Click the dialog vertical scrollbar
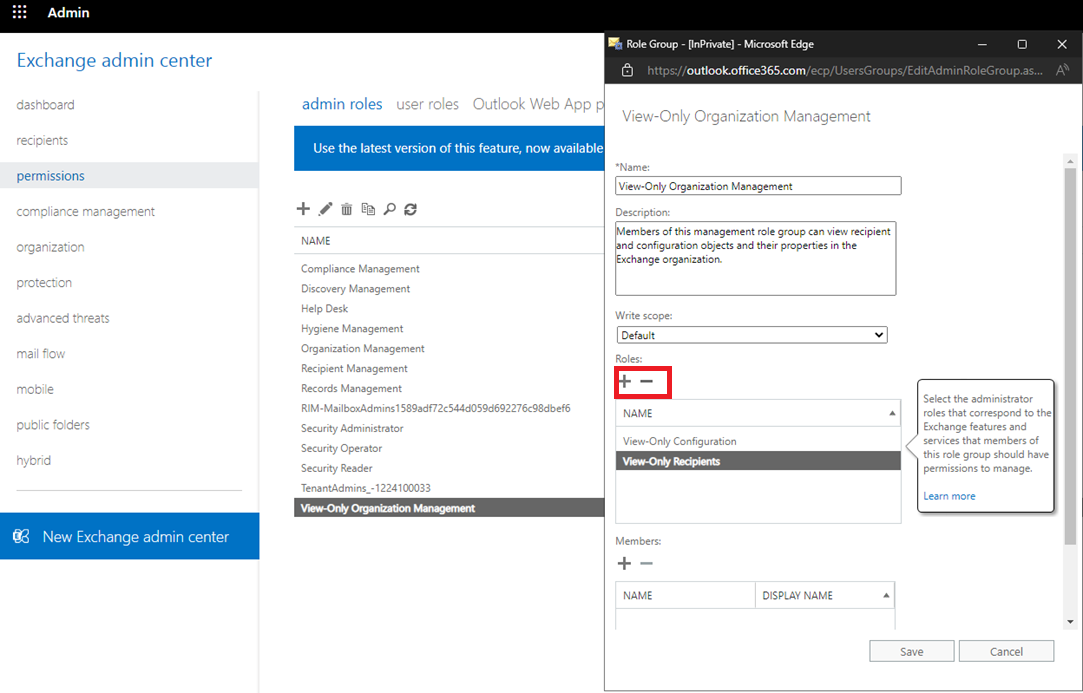 click(x=1071, y=356)
